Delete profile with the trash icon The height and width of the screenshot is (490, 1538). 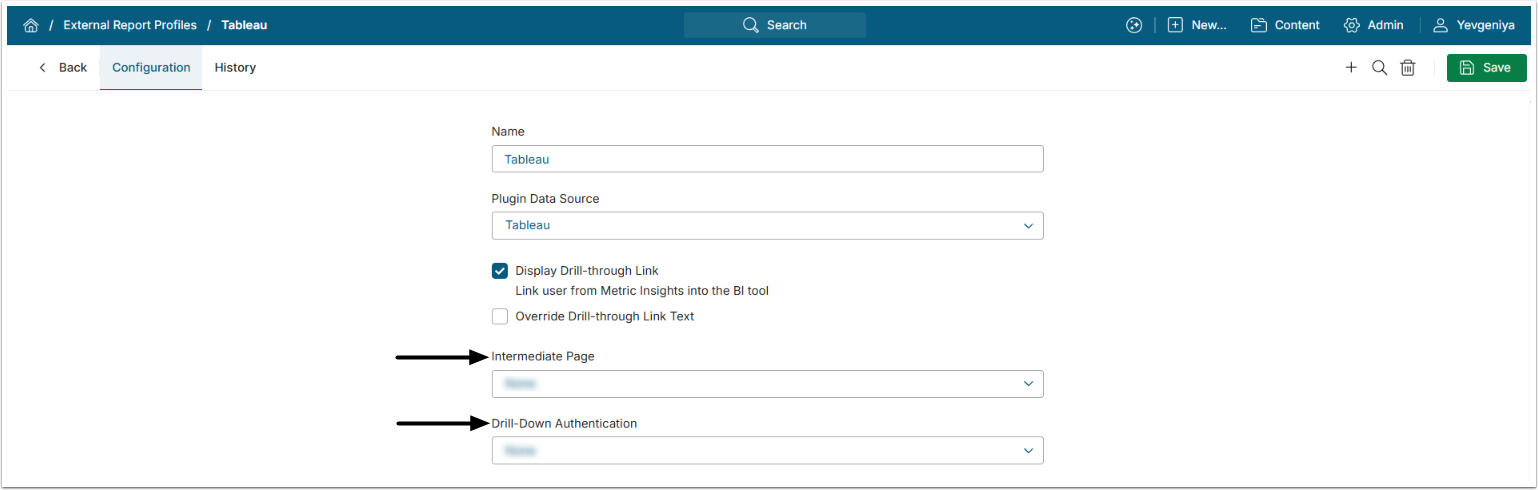pos(1407,68)
